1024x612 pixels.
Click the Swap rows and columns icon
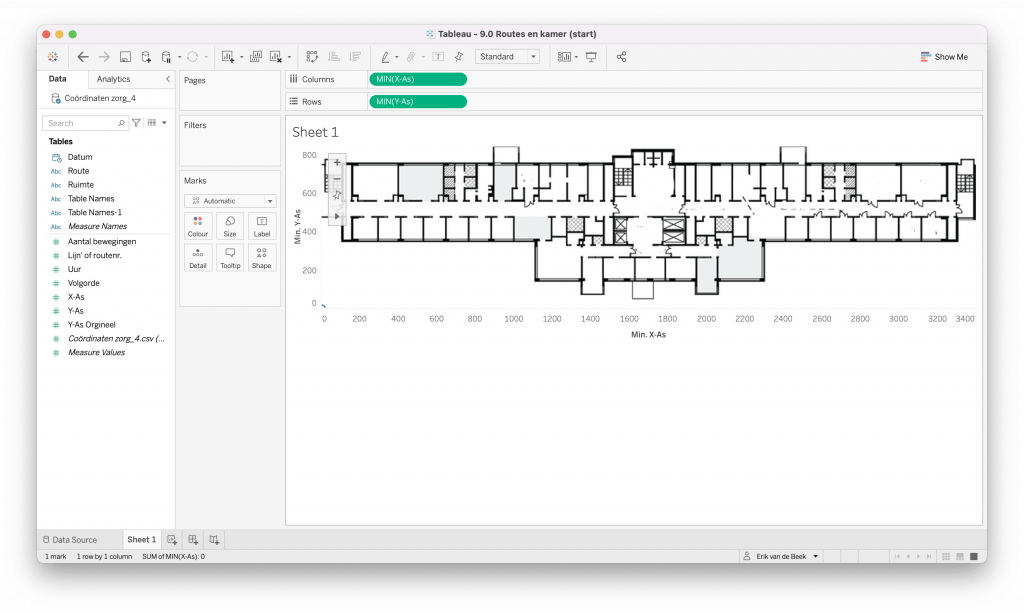pyautogui.click(x=312, y=57)
